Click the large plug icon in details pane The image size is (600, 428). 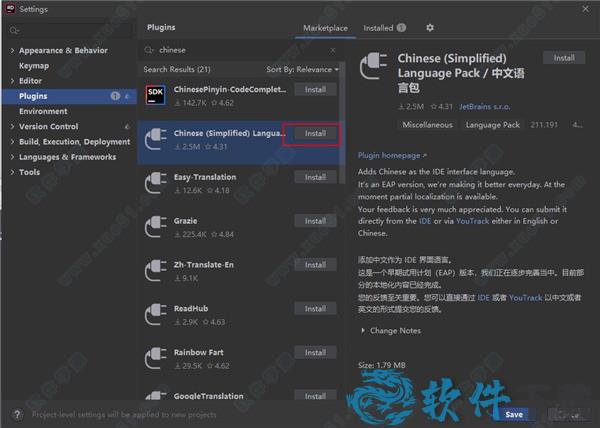click(374, 70)
